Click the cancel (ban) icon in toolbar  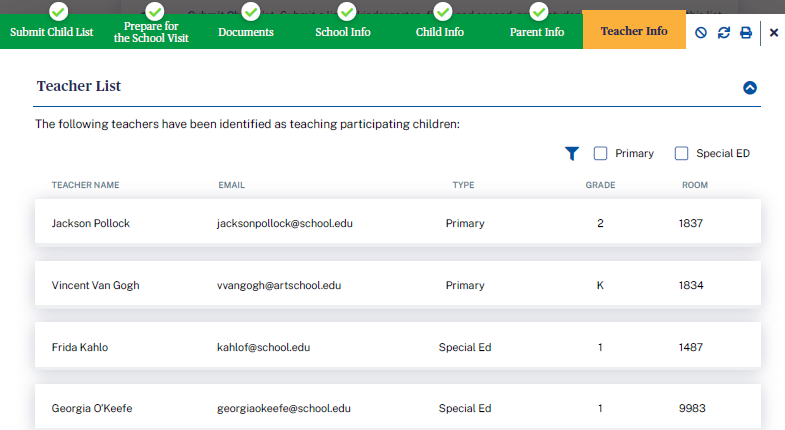coord(701,32)
